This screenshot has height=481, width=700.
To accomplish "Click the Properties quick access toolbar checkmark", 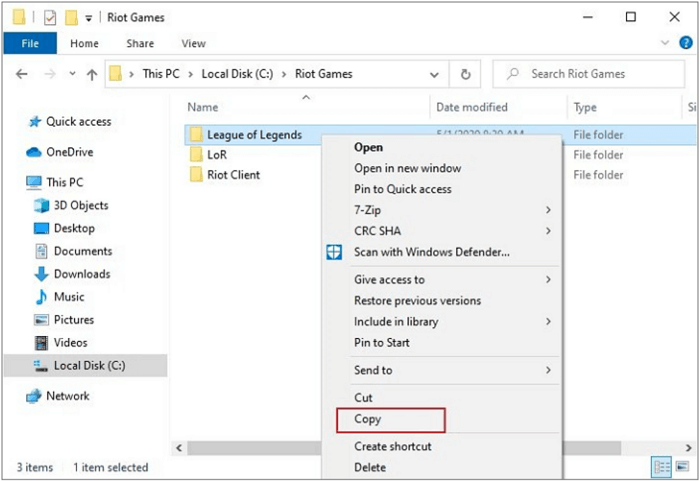I will click(48, 17).
